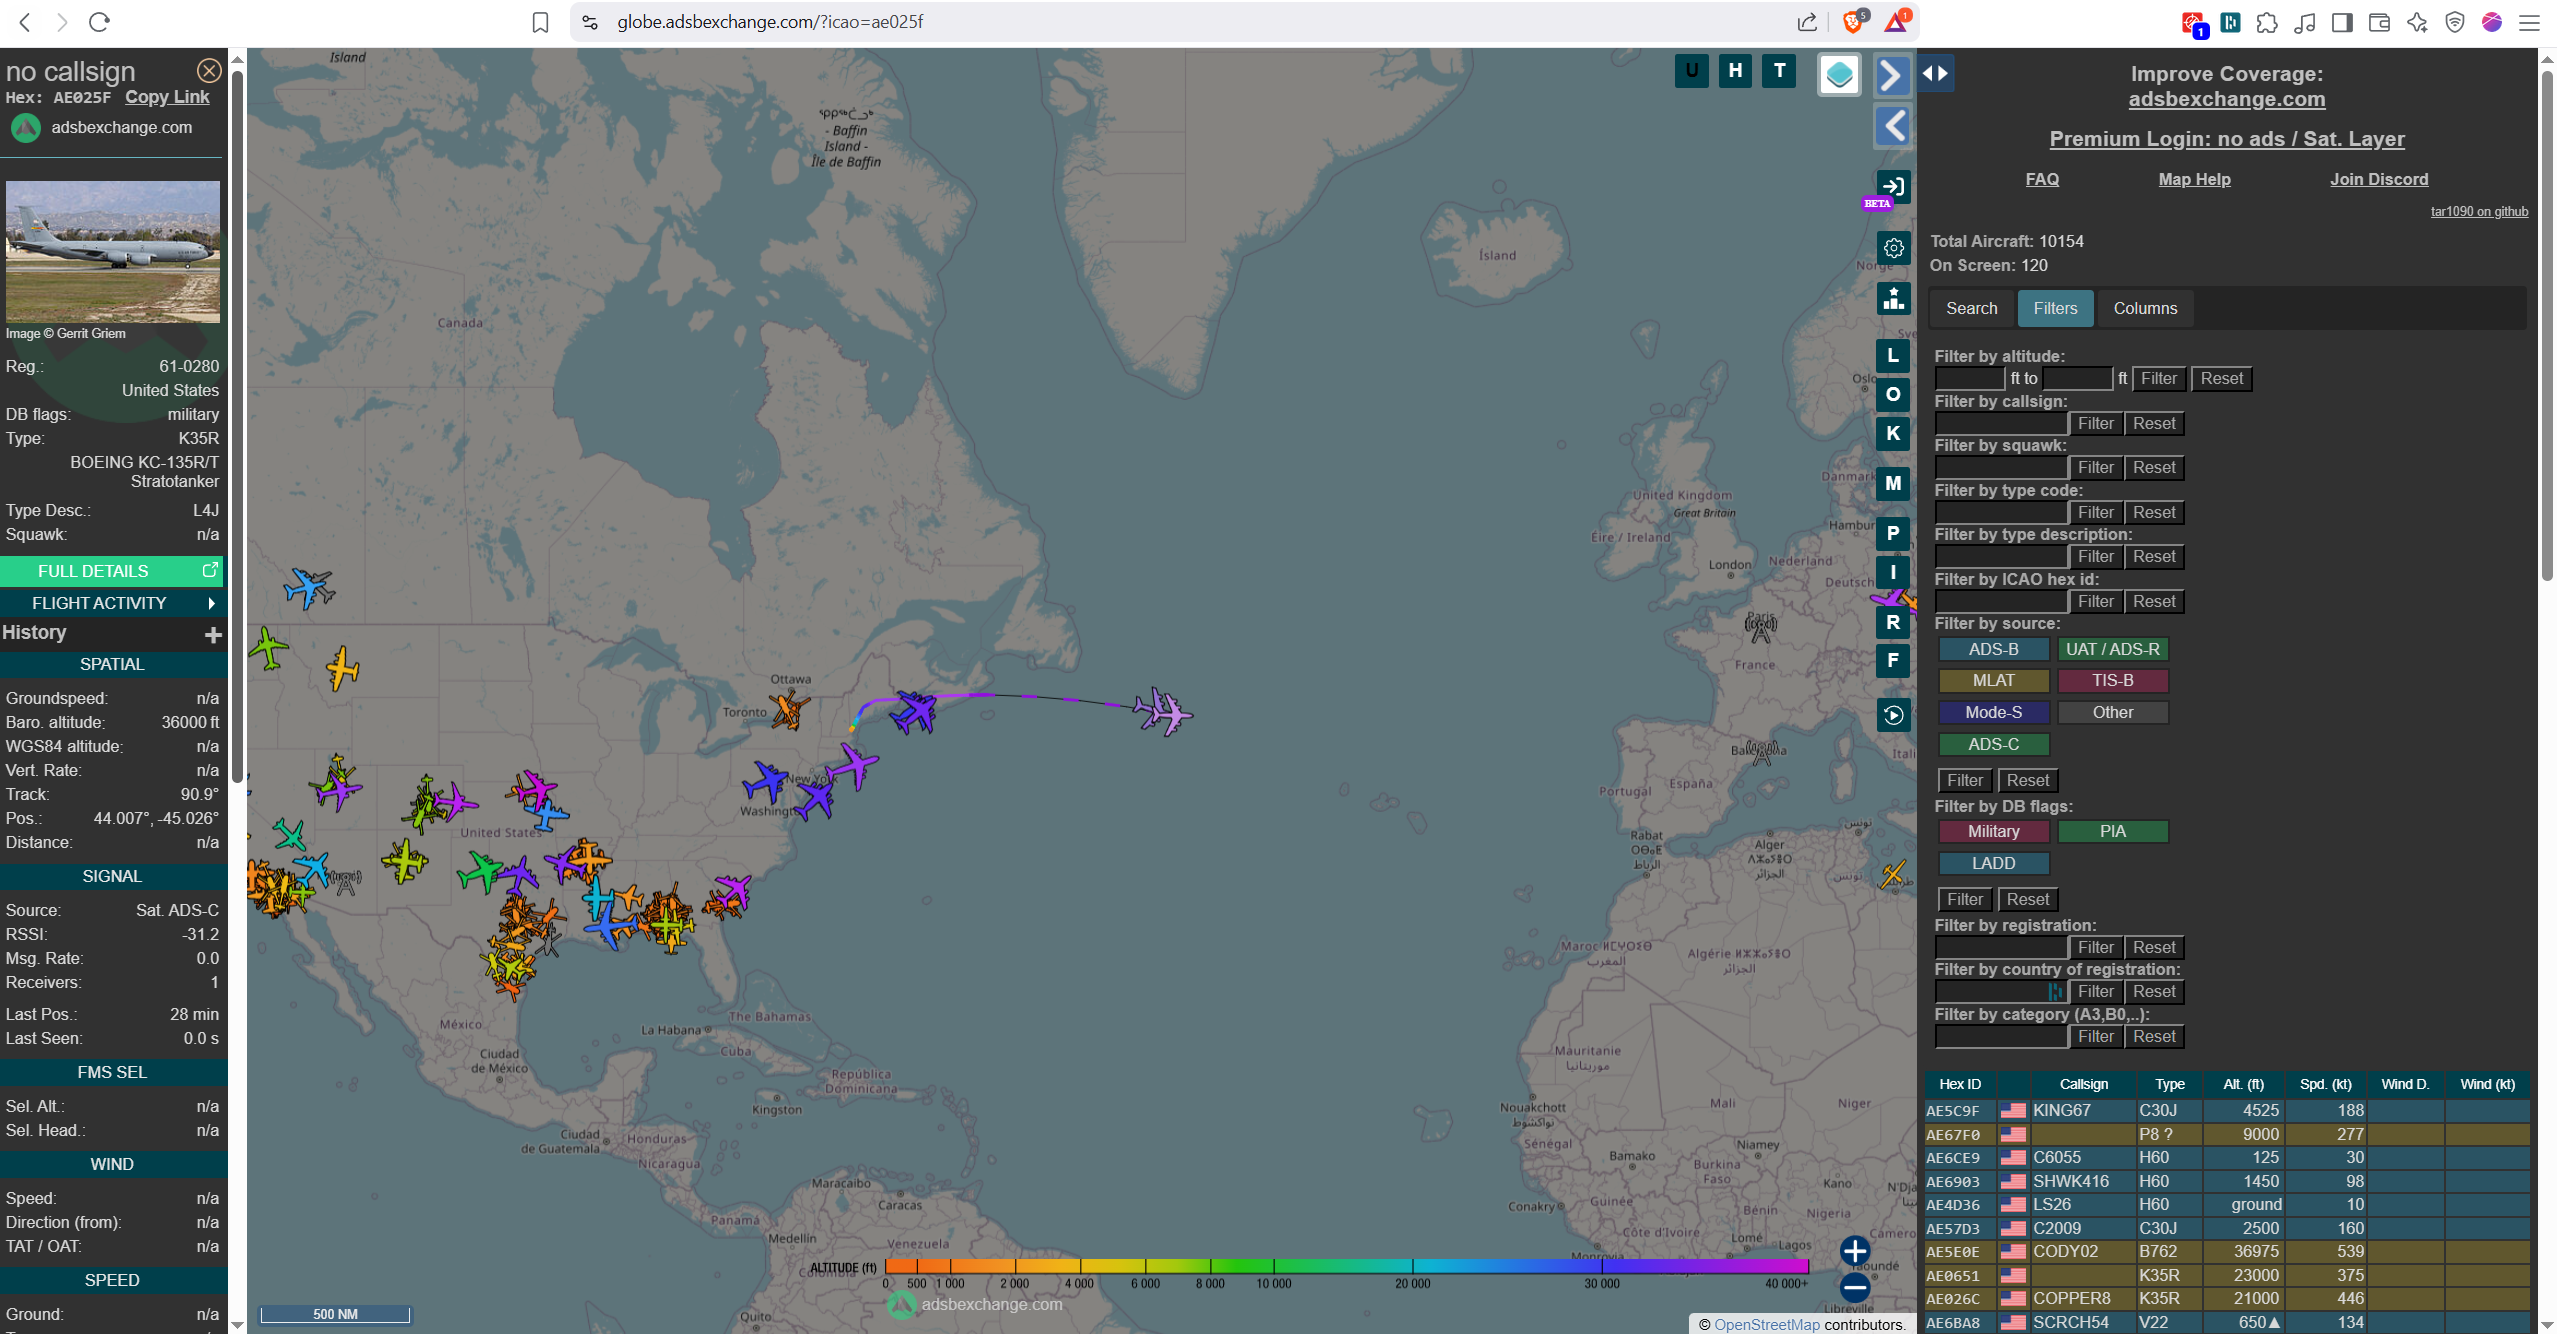Open the Map Help link
This screenshot has width=2557, height=1334.
click(2194, 179)
